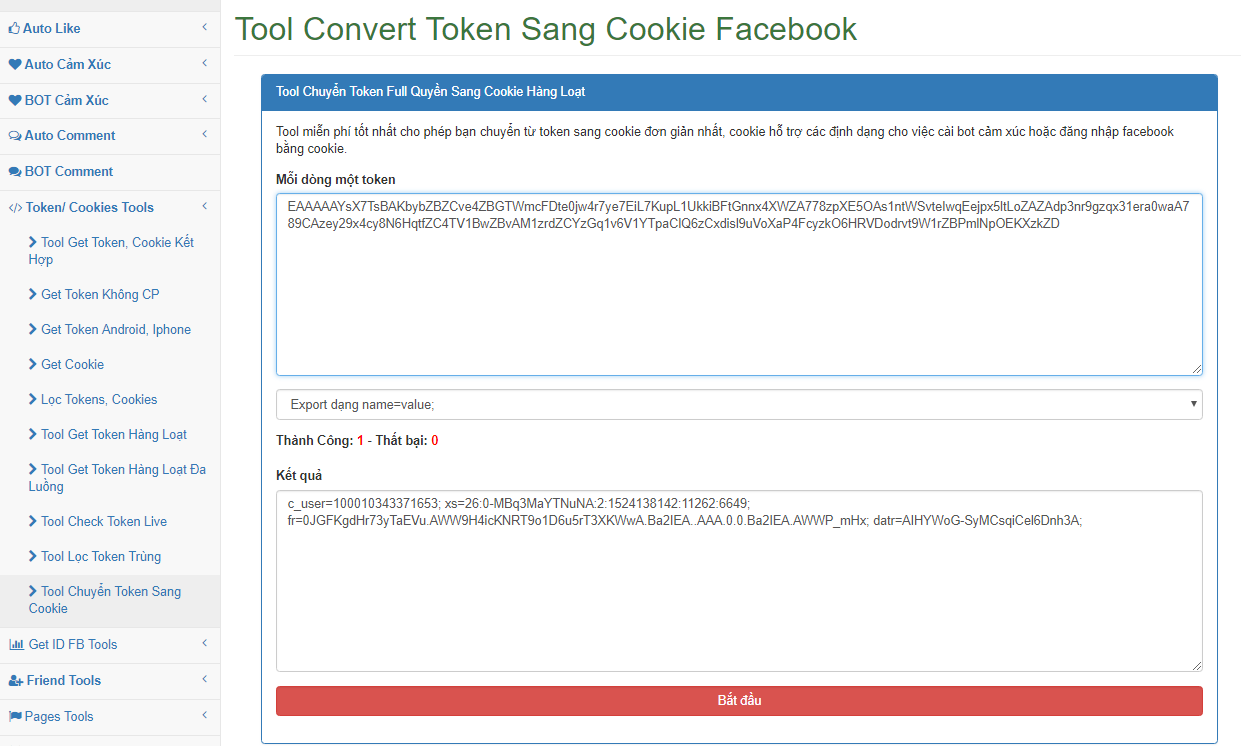This screenshot has height=746, width=1241.
Task: Click the red Bắt đầu button
Action: pos(739,701)
